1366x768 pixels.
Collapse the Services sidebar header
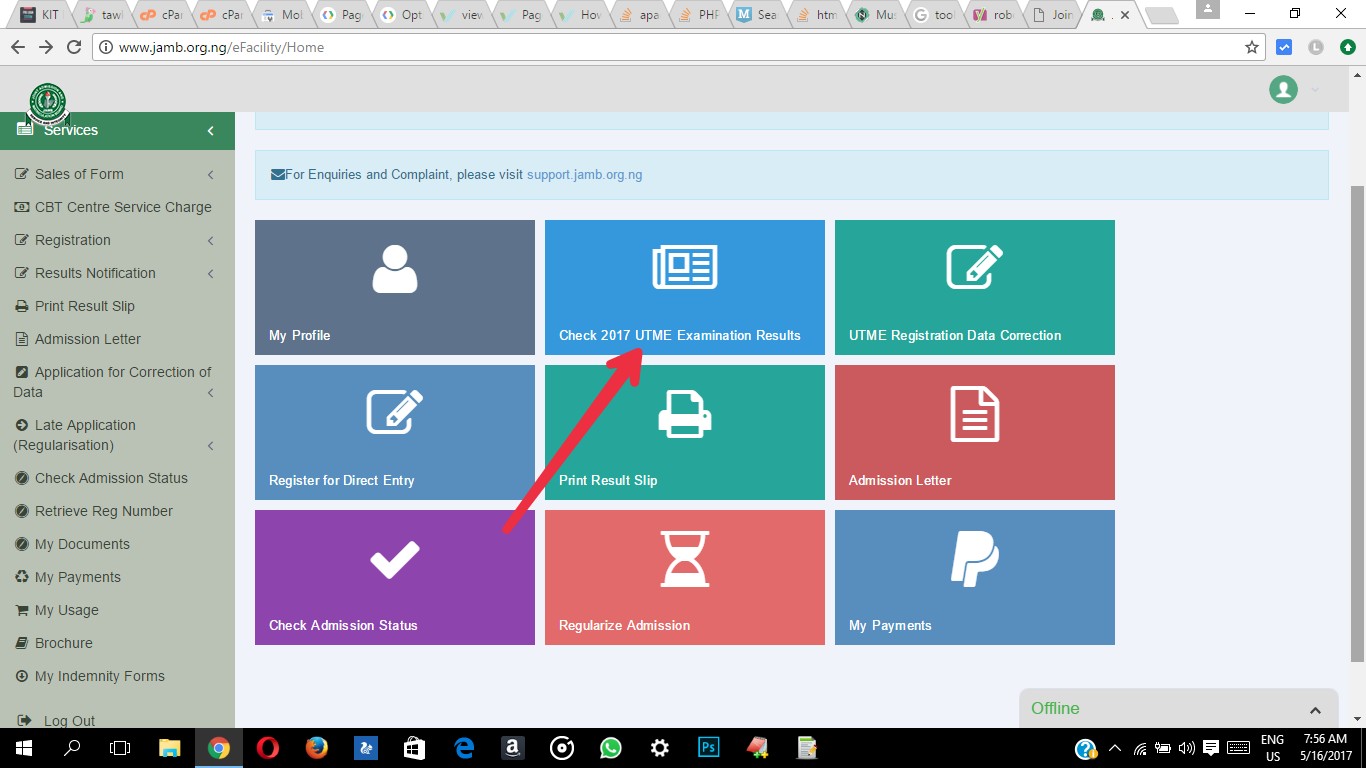click(117, 130)
